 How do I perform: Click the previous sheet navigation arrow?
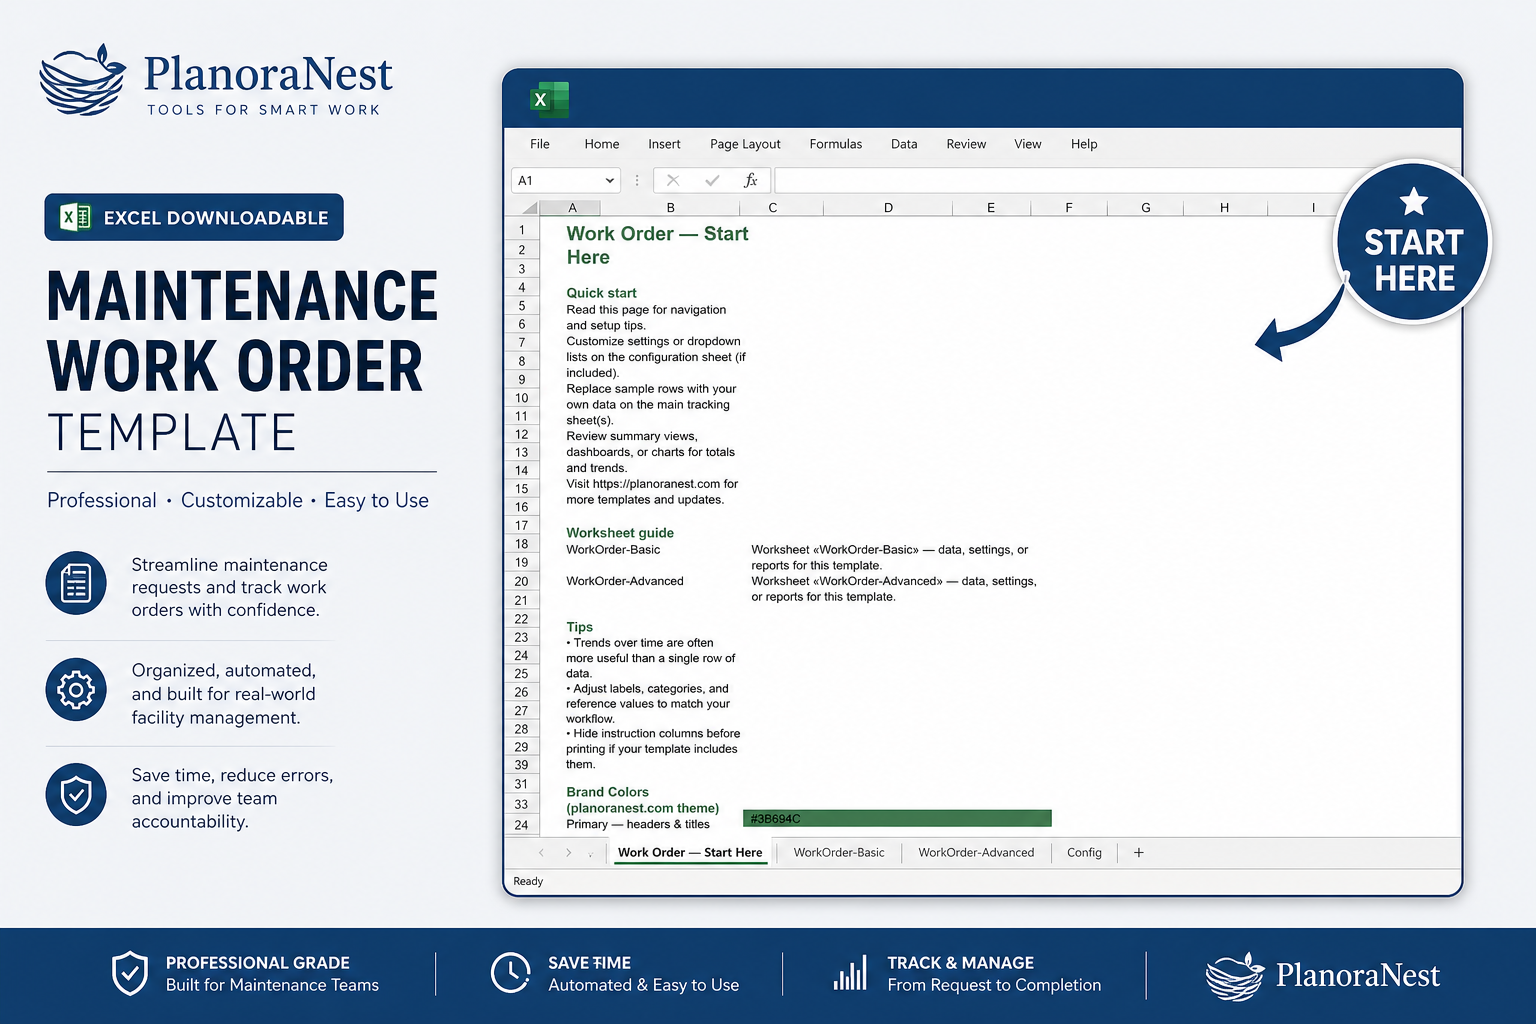coord(541,853)
